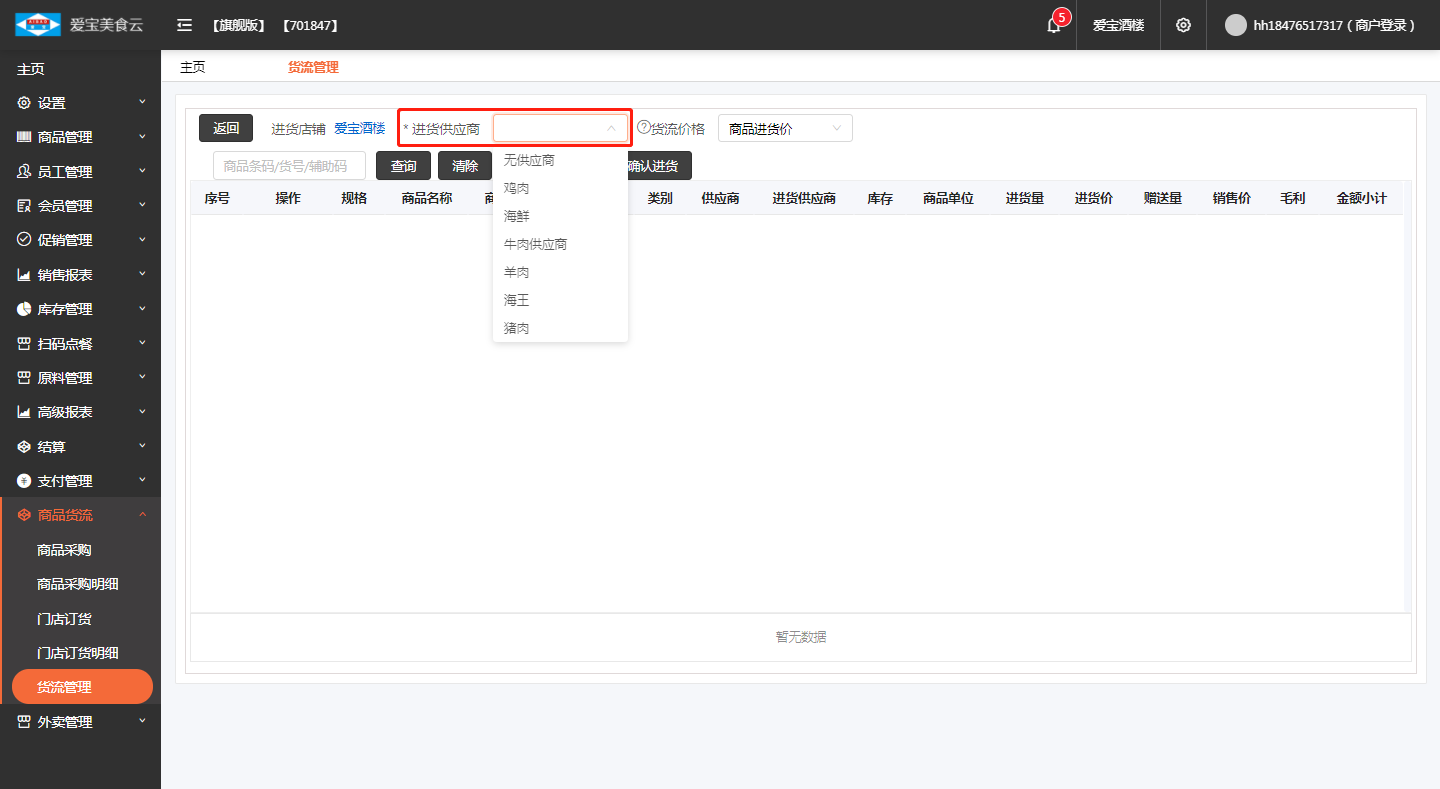Screen dimensions: 1440x789
Task: Click the user avatar icon
Action: (1236, 25)
